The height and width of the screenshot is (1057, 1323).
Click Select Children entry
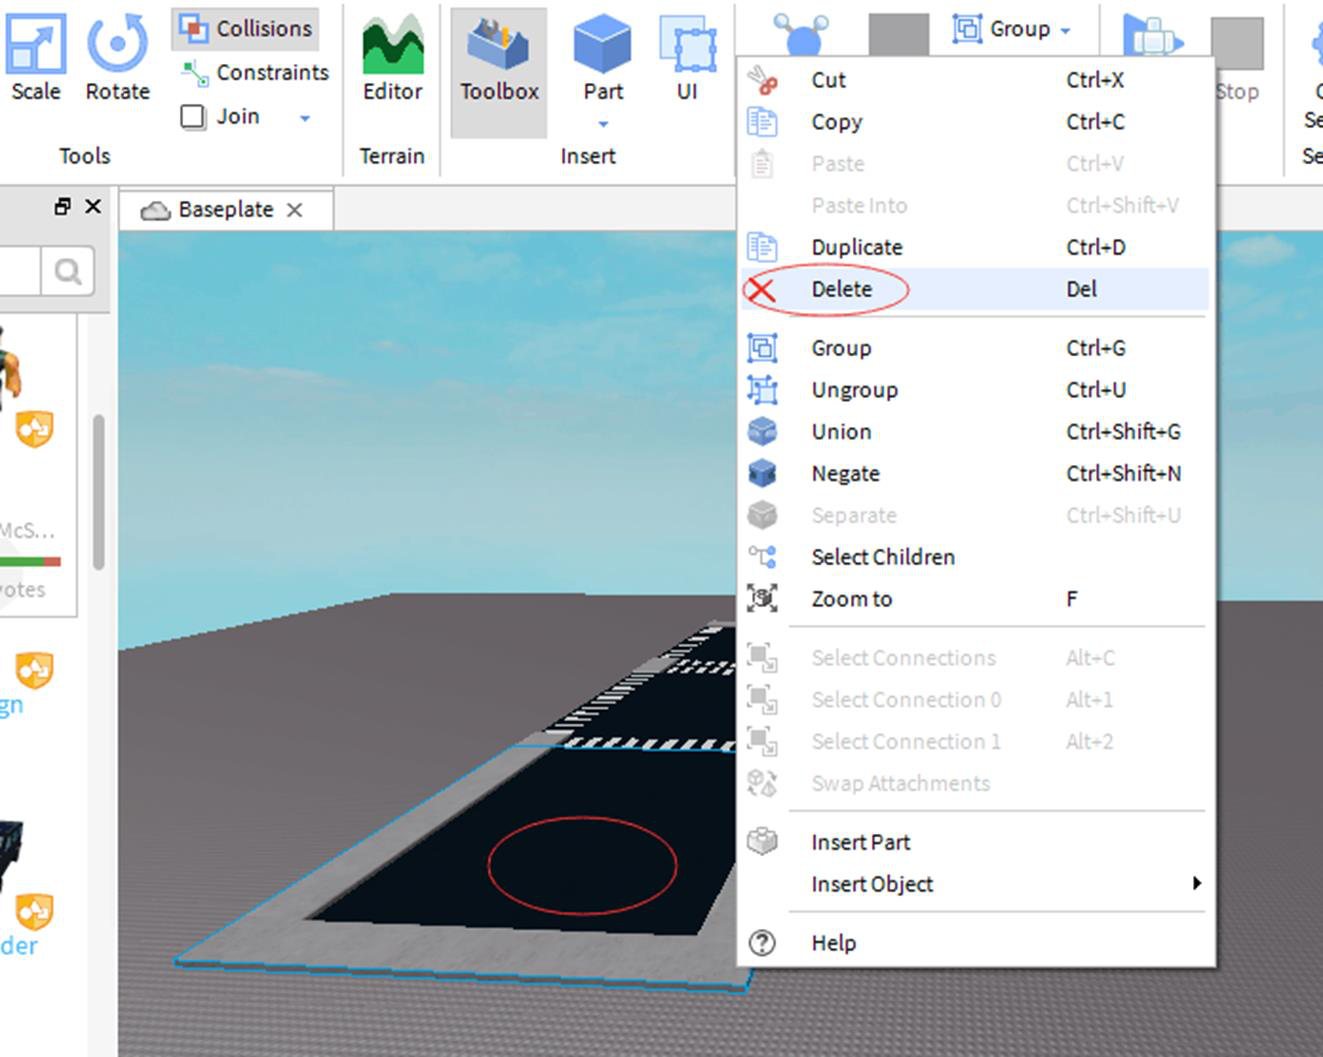tap(975, 557)
